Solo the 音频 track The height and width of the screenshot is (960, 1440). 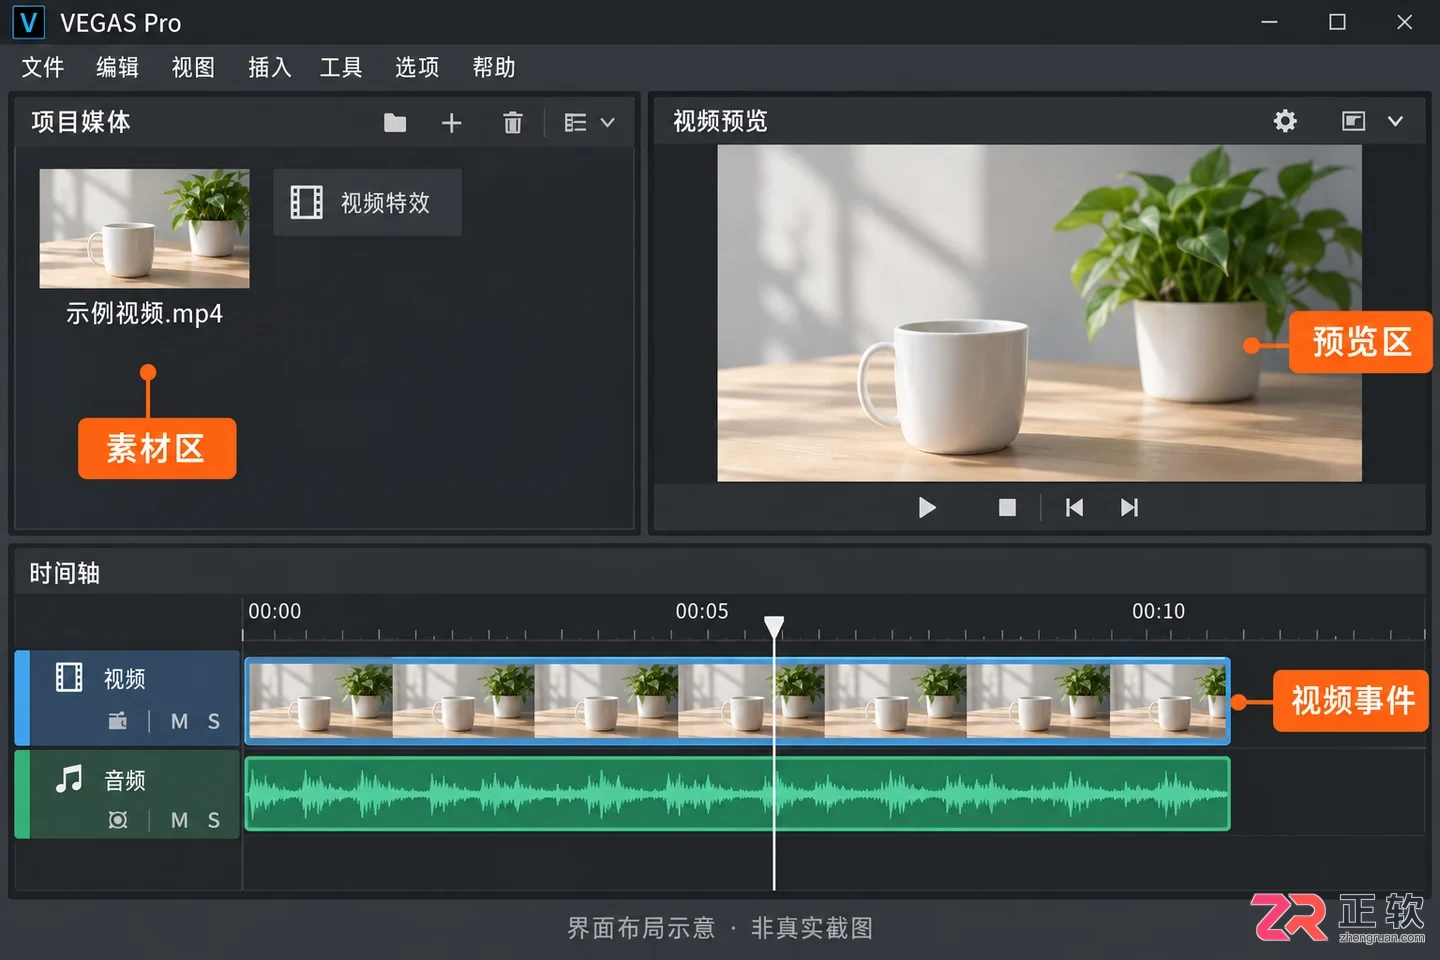pos(213,820)
